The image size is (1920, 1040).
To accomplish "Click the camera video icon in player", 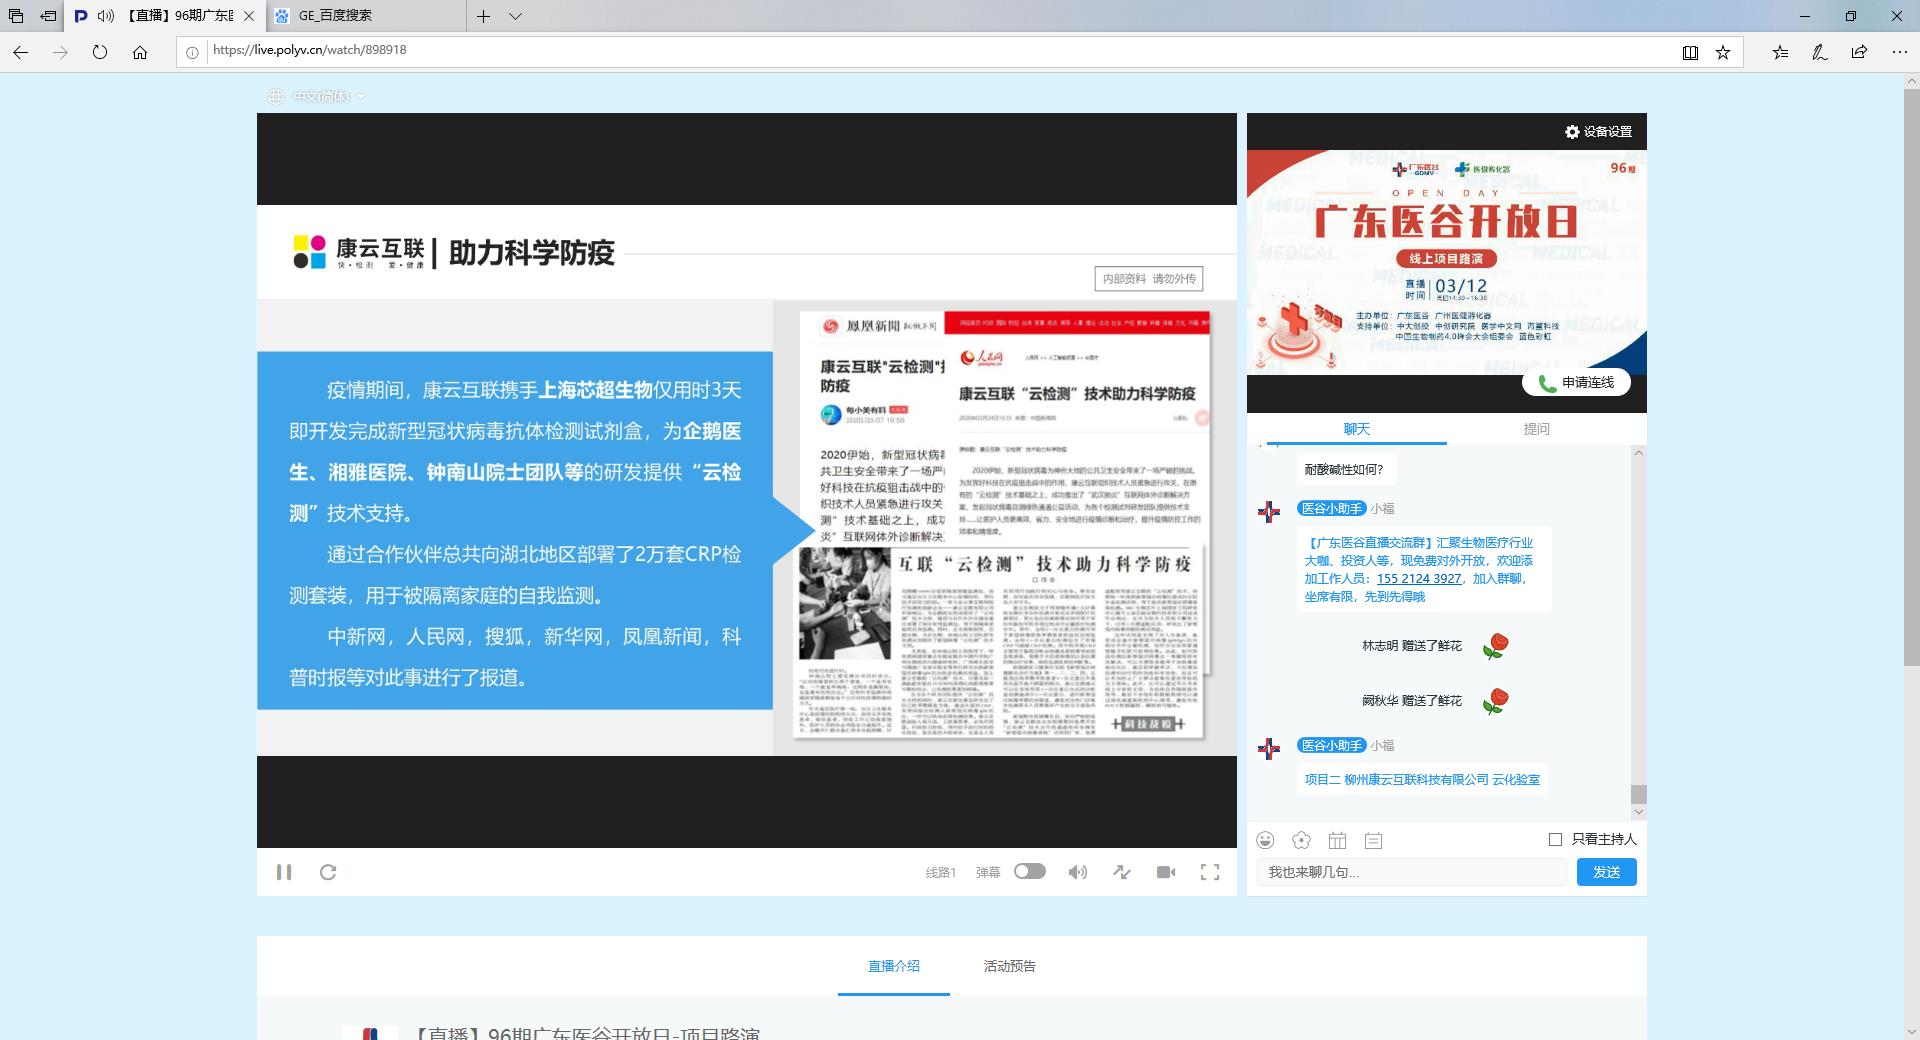I will pos(1166,872).
